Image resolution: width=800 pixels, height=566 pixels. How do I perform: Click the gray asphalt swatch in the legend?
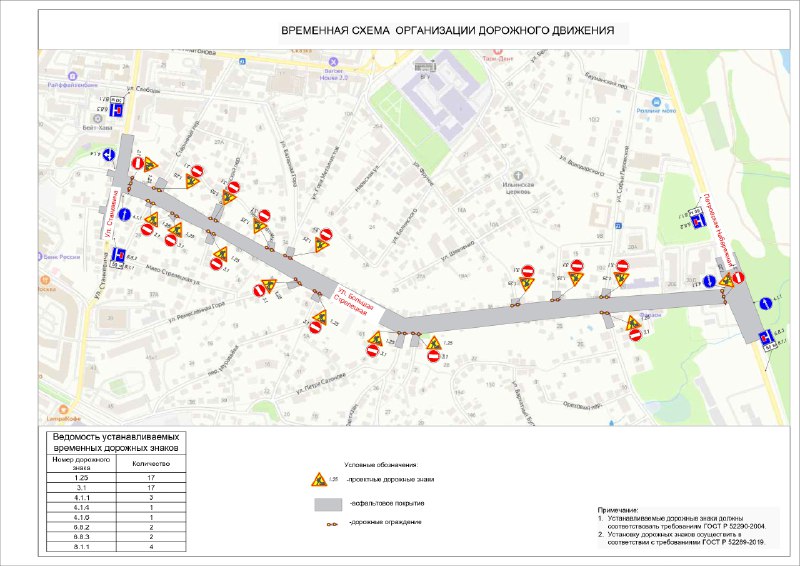click(x=328, y=505)
